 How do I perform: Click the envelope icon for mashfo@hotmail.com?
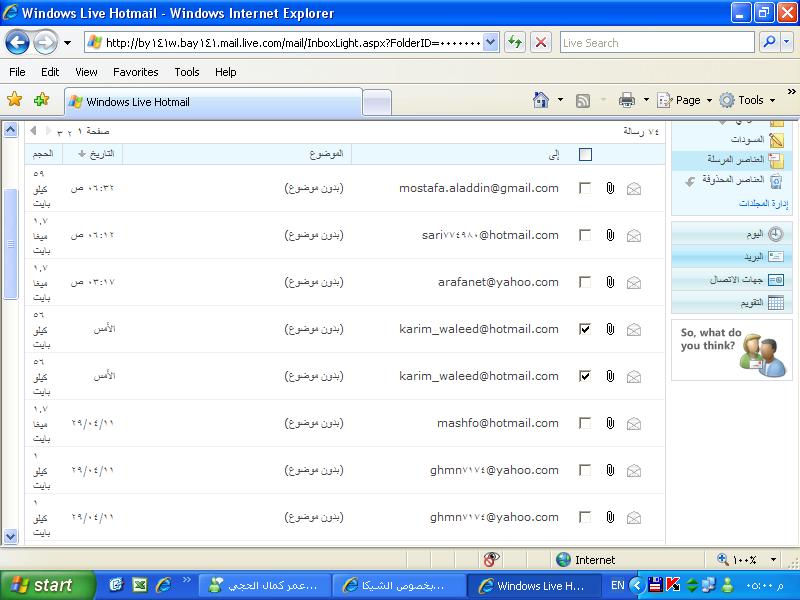634,423
